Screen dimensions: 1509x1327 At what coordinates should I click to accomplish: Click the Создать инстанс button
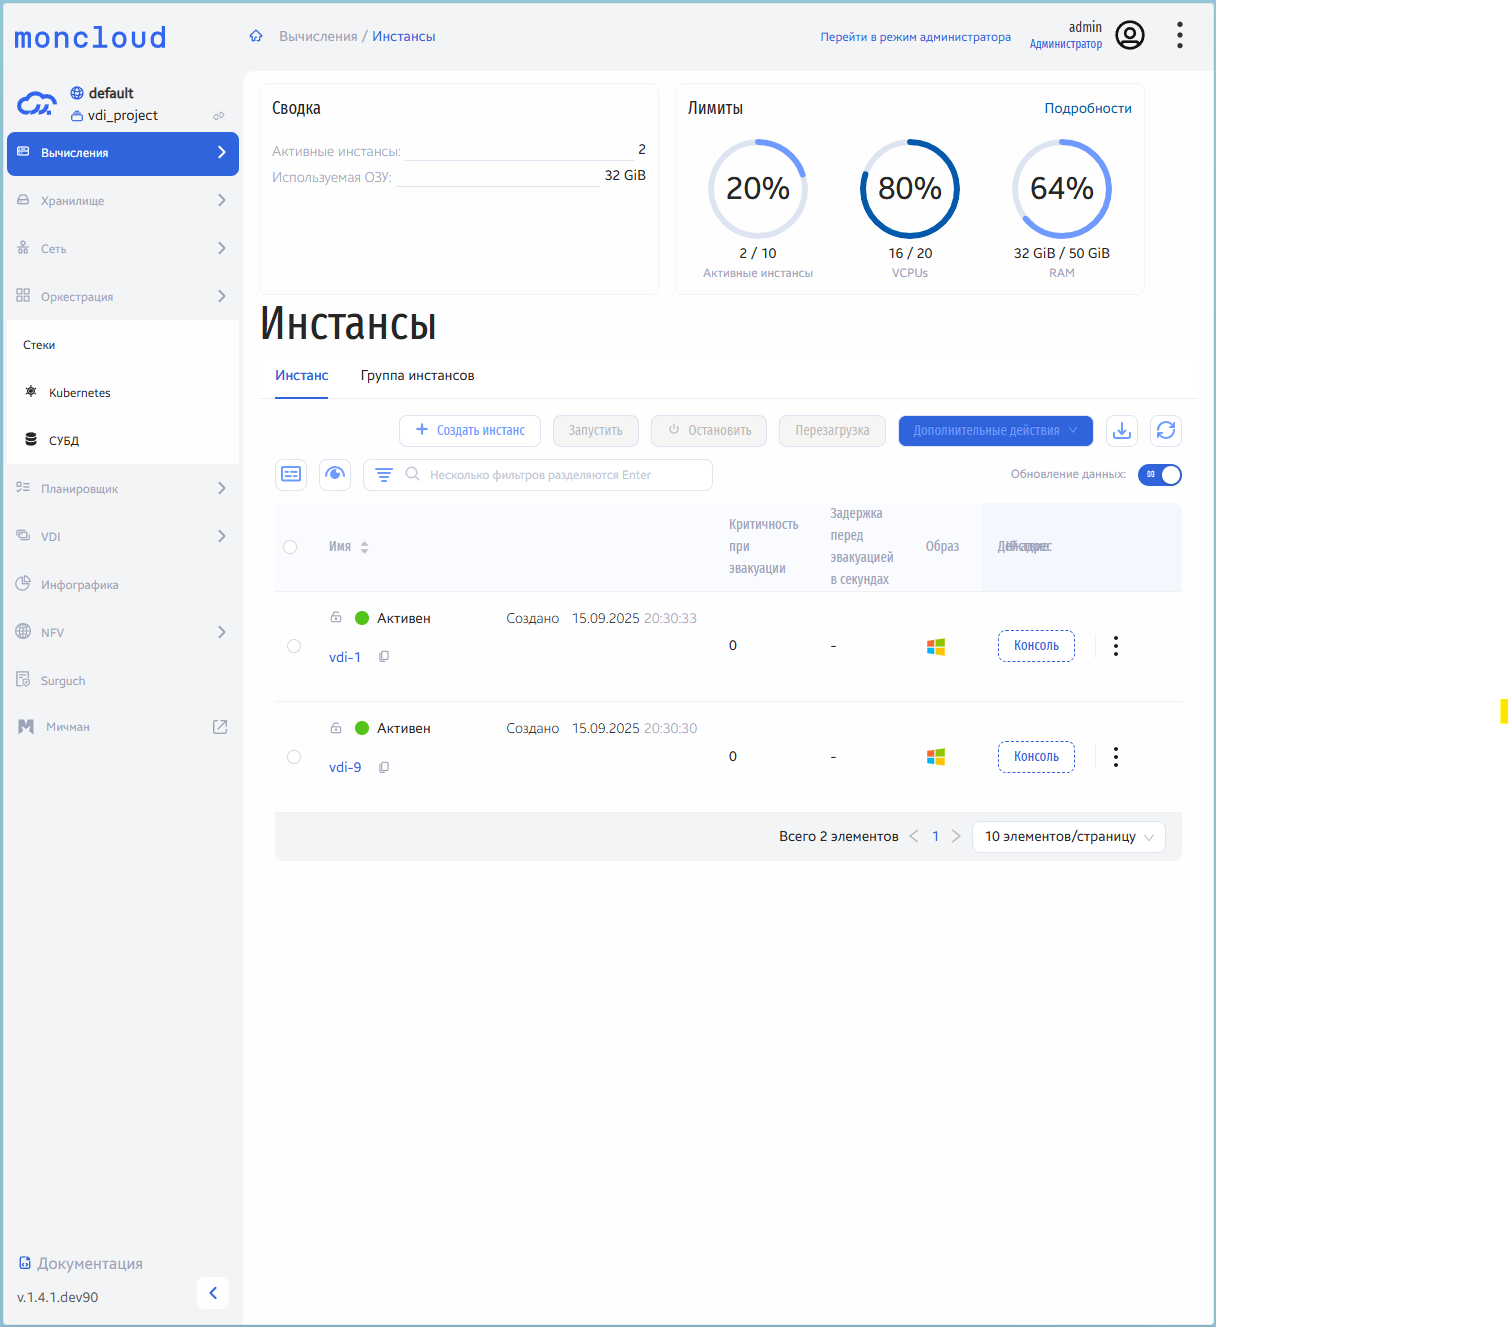pos(470,431)
